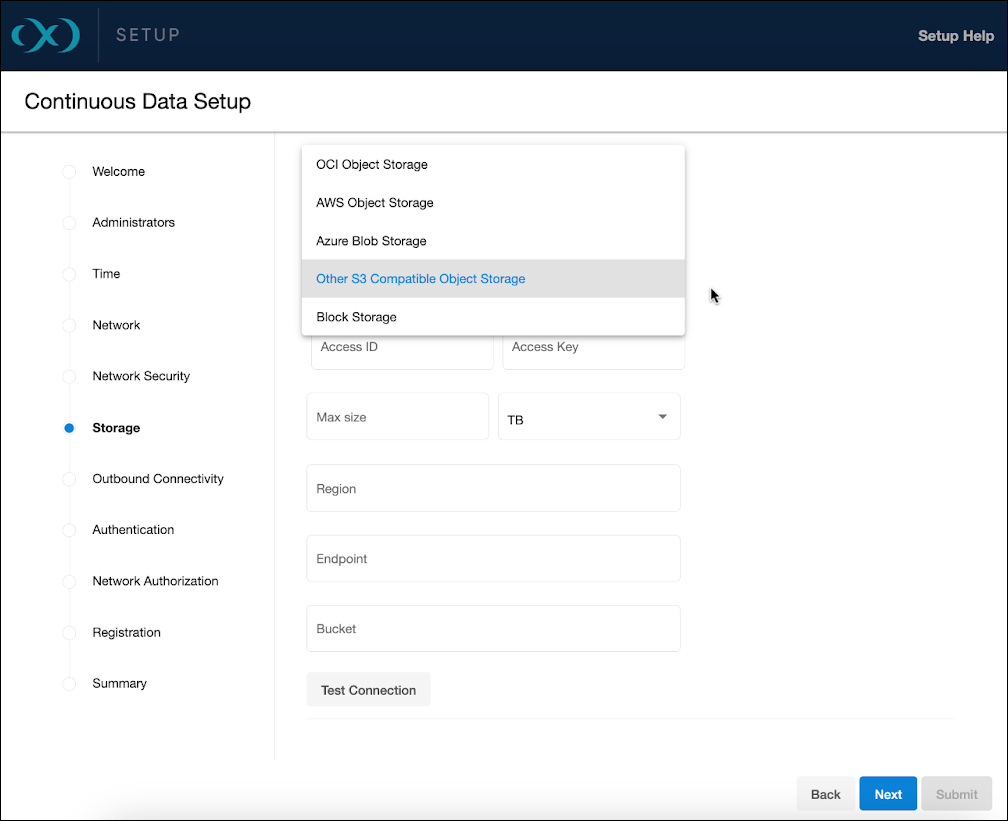Focus the Region text field
Screen dimensions: 1008x821
pos(492,488)
